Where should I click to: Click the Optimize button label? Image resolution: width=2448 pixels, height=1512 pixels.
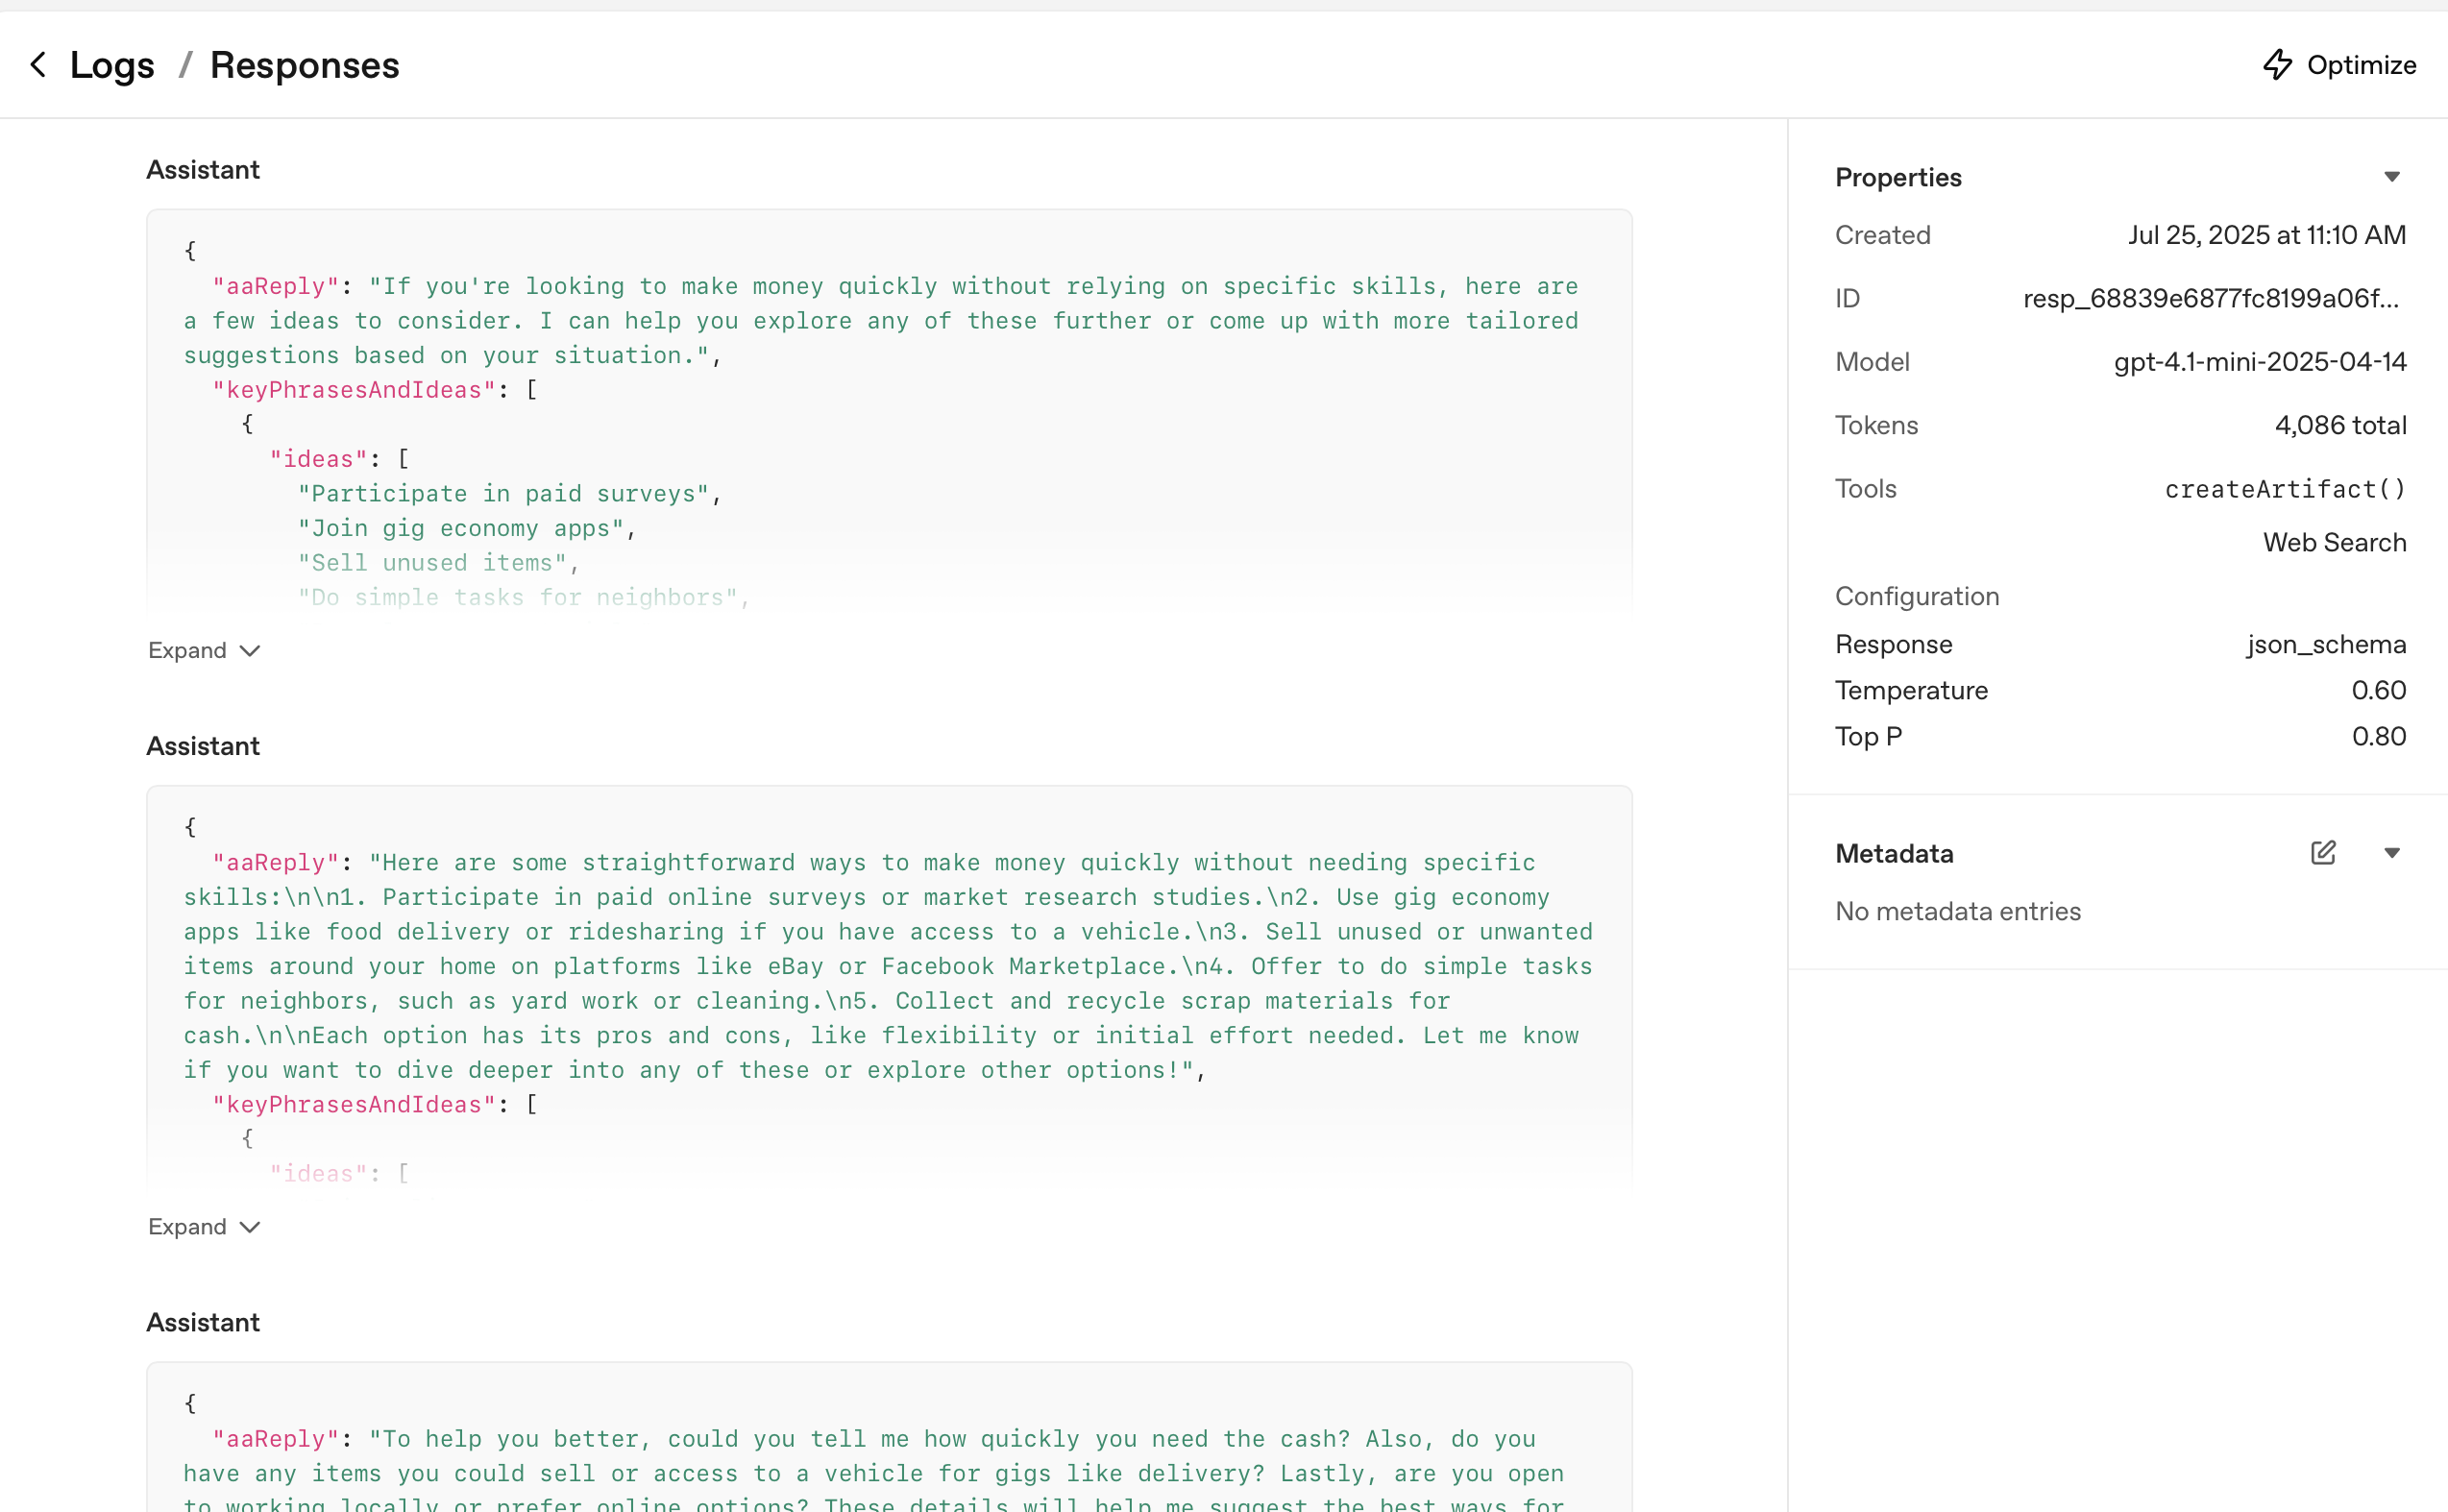click(2361, 65)
